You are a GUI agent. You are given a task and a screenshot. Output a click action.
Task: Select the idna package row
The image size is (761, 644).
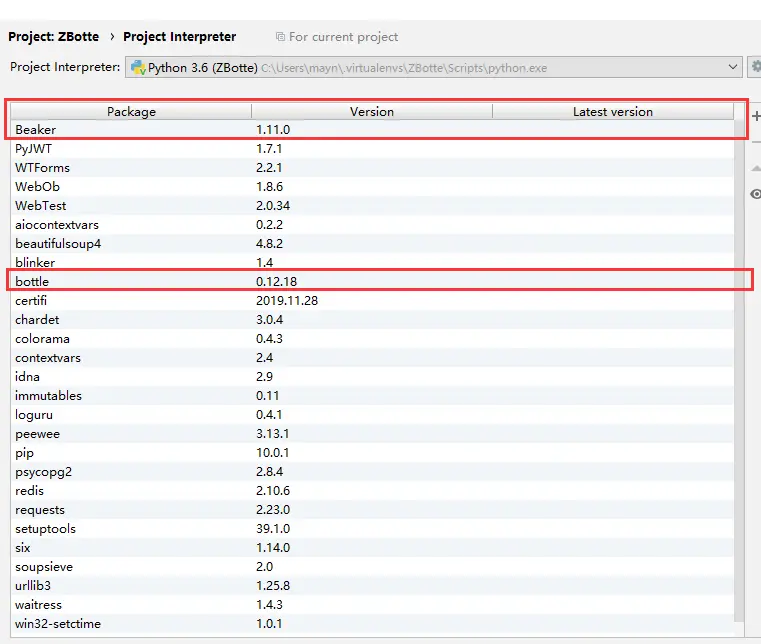(372, 377)
